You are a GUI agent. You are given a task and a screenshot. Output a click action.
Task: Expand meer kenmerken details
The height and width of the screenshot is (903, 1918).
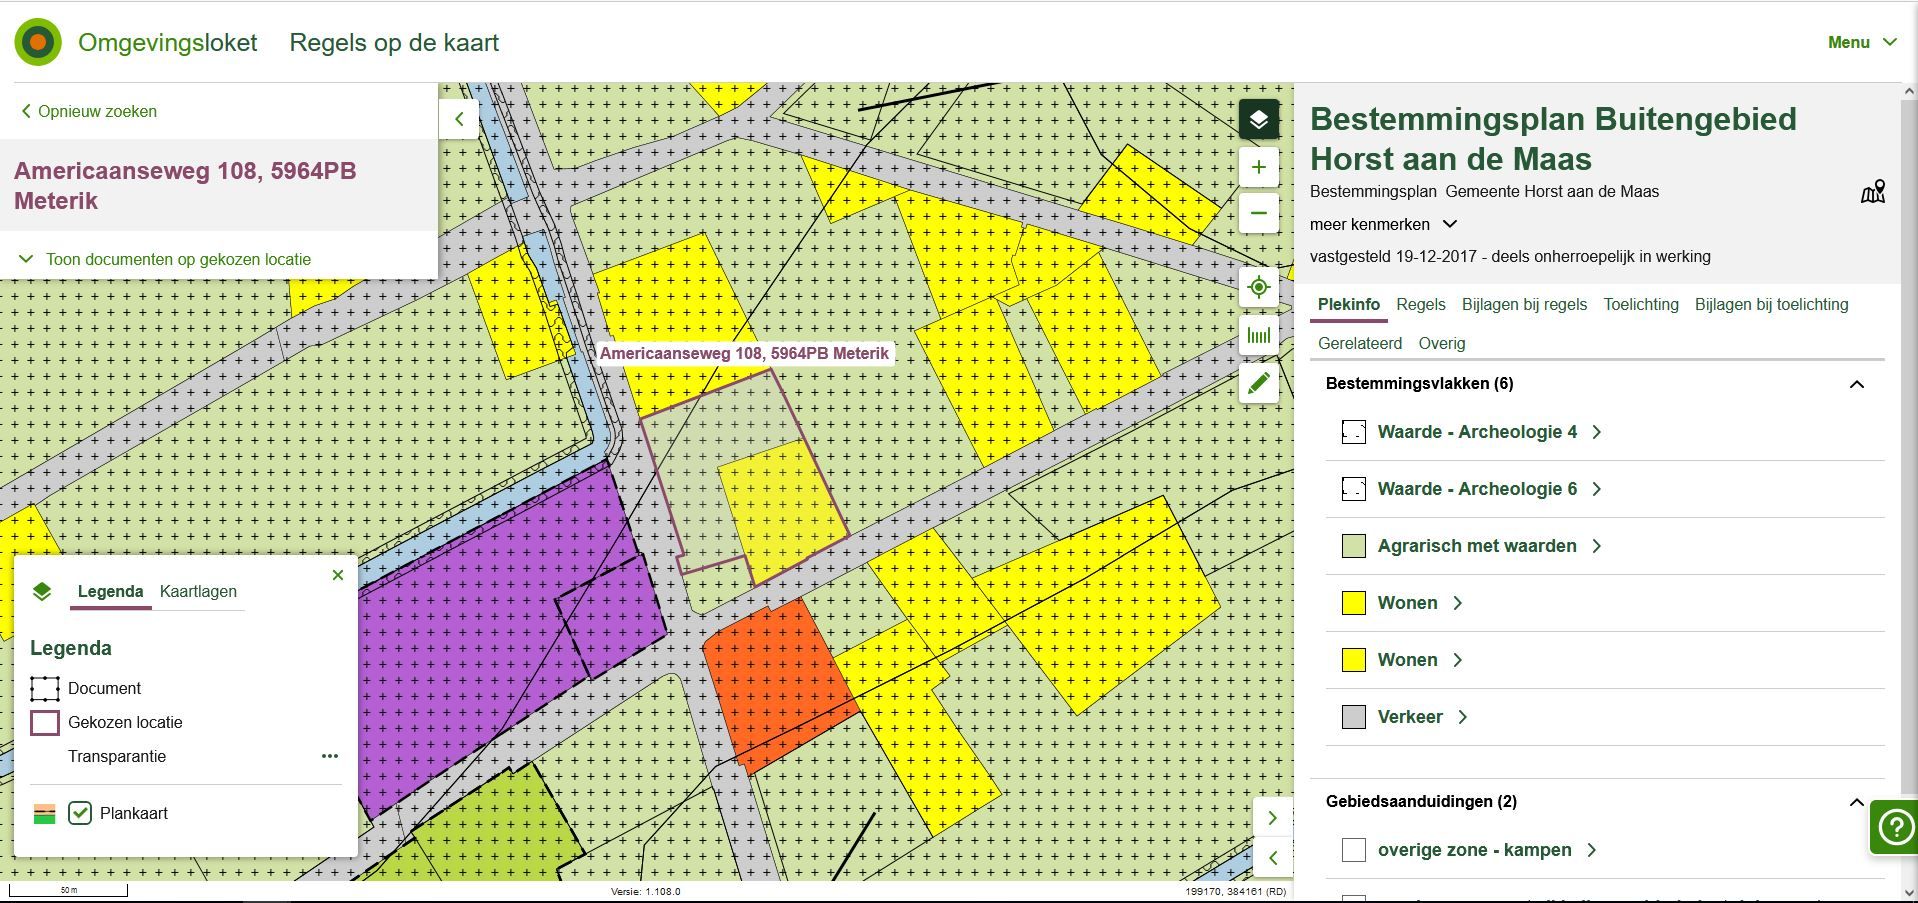(1383, 225)
